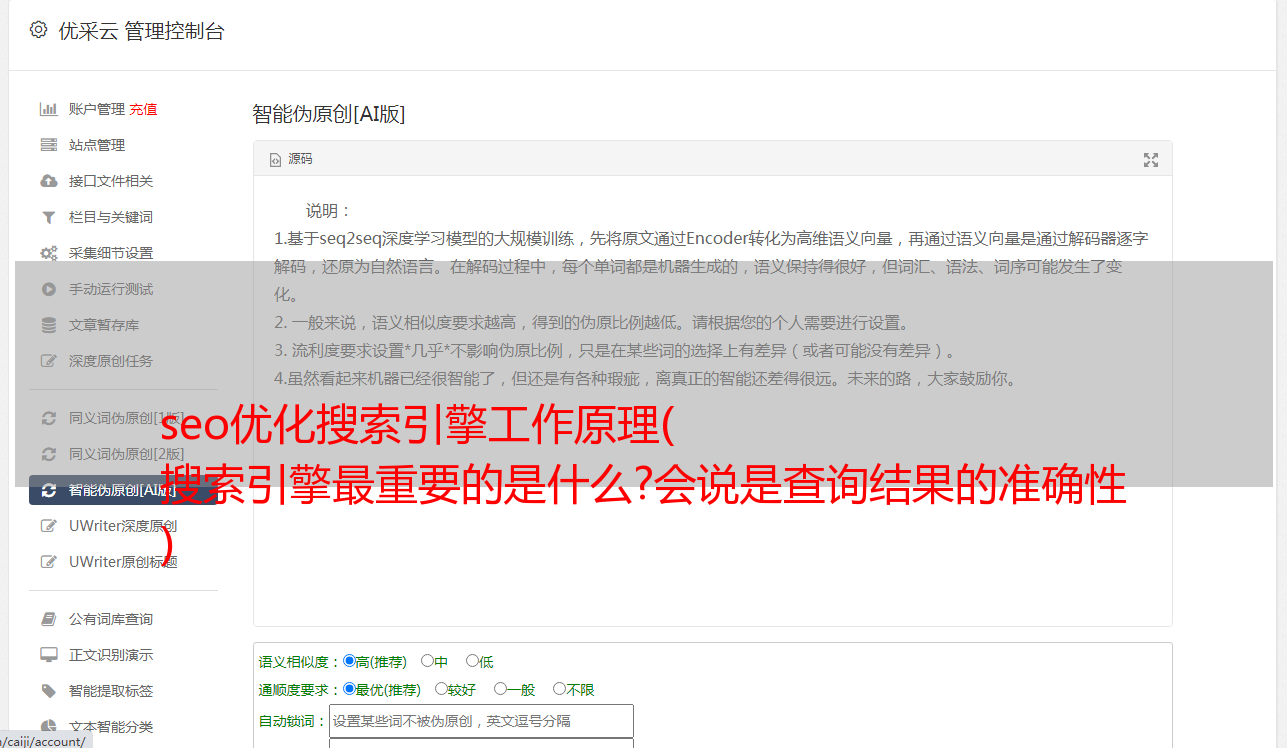Open 公有词库查询 menu item
This screenshot has height=748, width=1287.
111,619
